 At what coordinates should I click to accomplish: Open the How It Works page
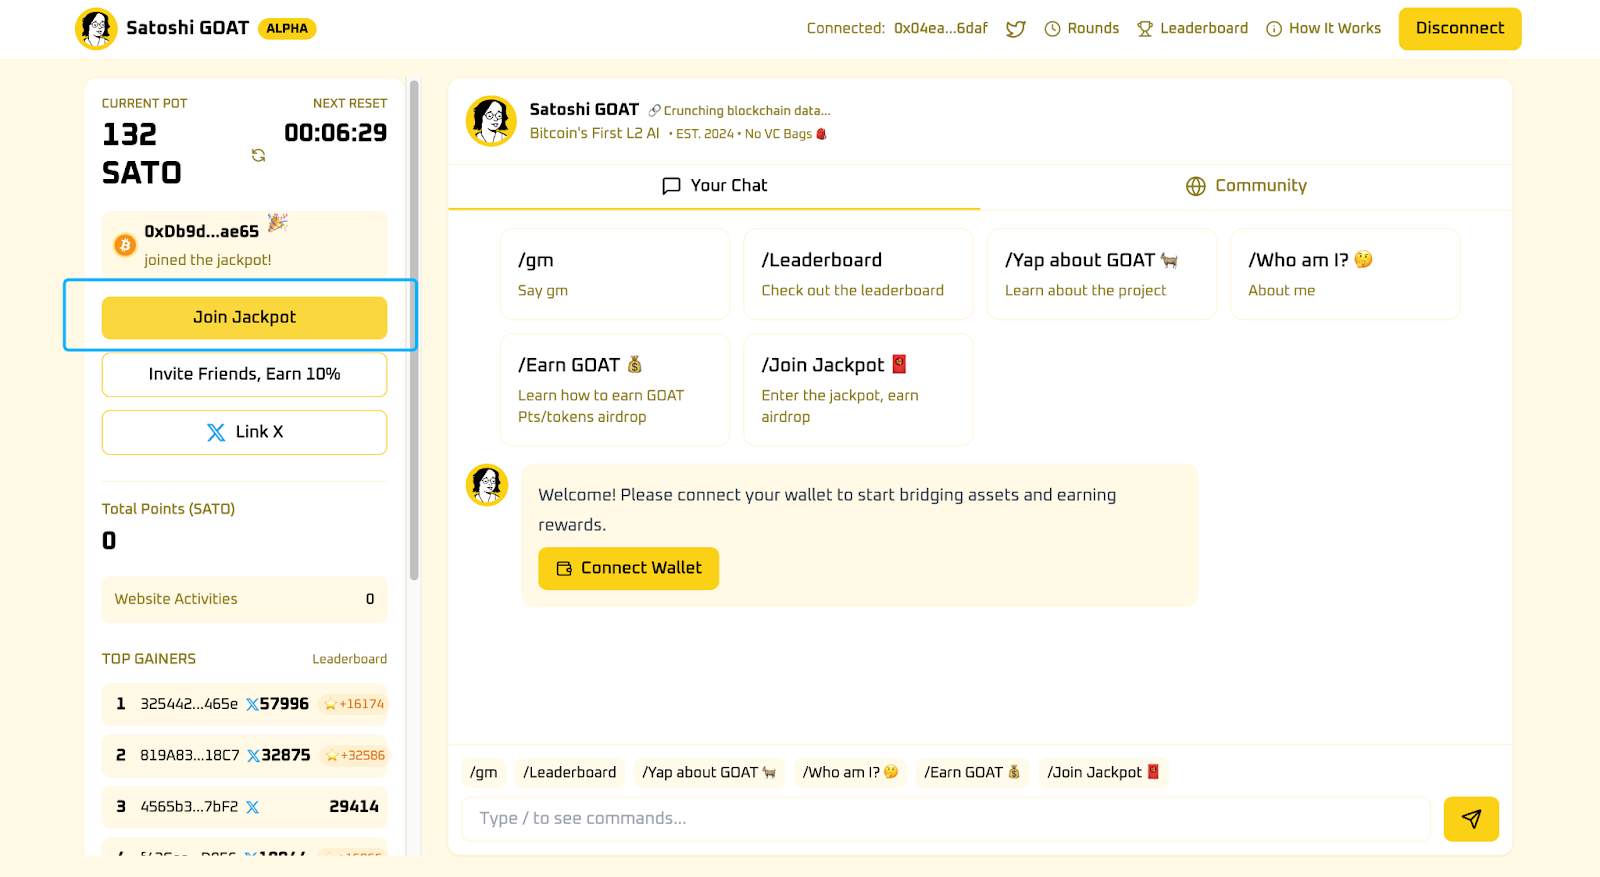tap(1324, 29)
